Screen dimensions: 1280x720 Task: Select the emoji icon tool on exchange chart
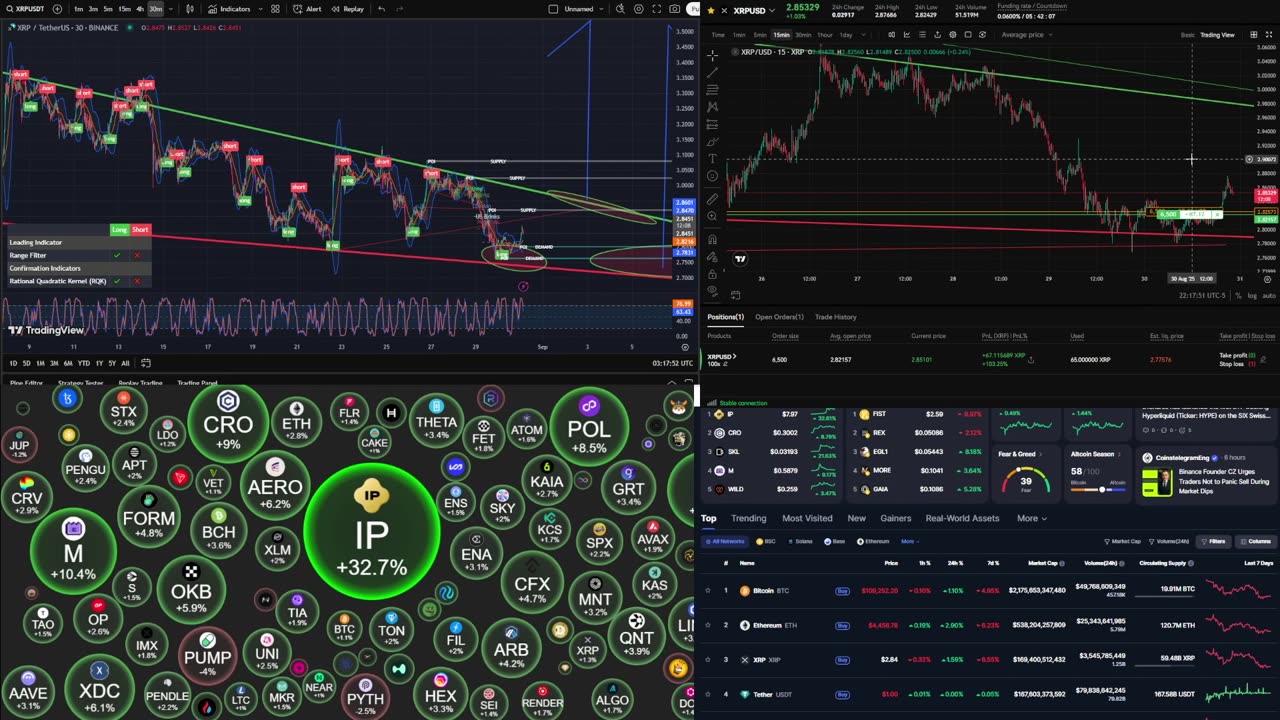[713, 175]
